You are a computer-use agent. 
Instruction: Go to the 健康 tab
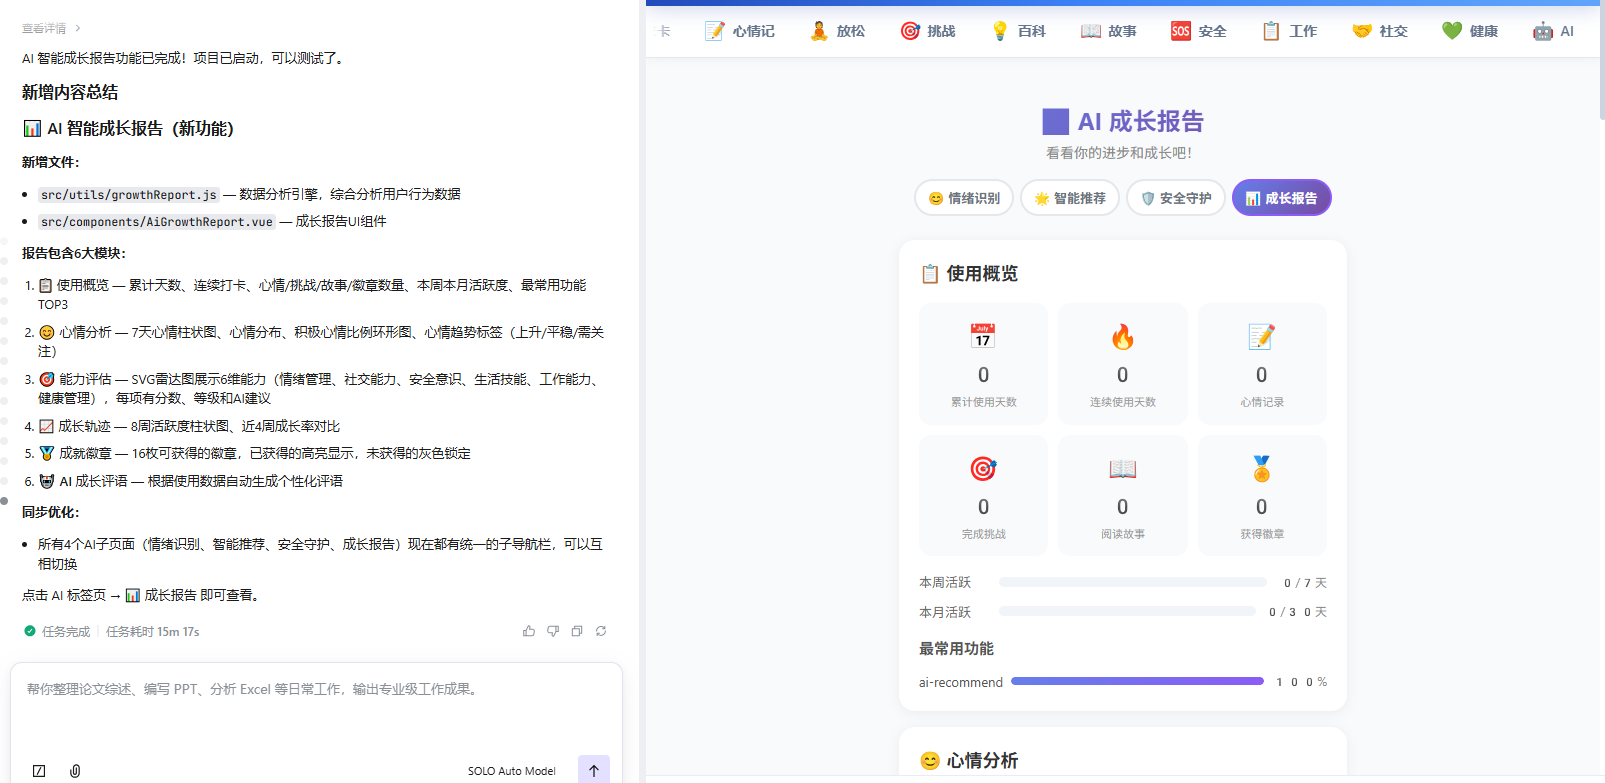pos(1470,31)
